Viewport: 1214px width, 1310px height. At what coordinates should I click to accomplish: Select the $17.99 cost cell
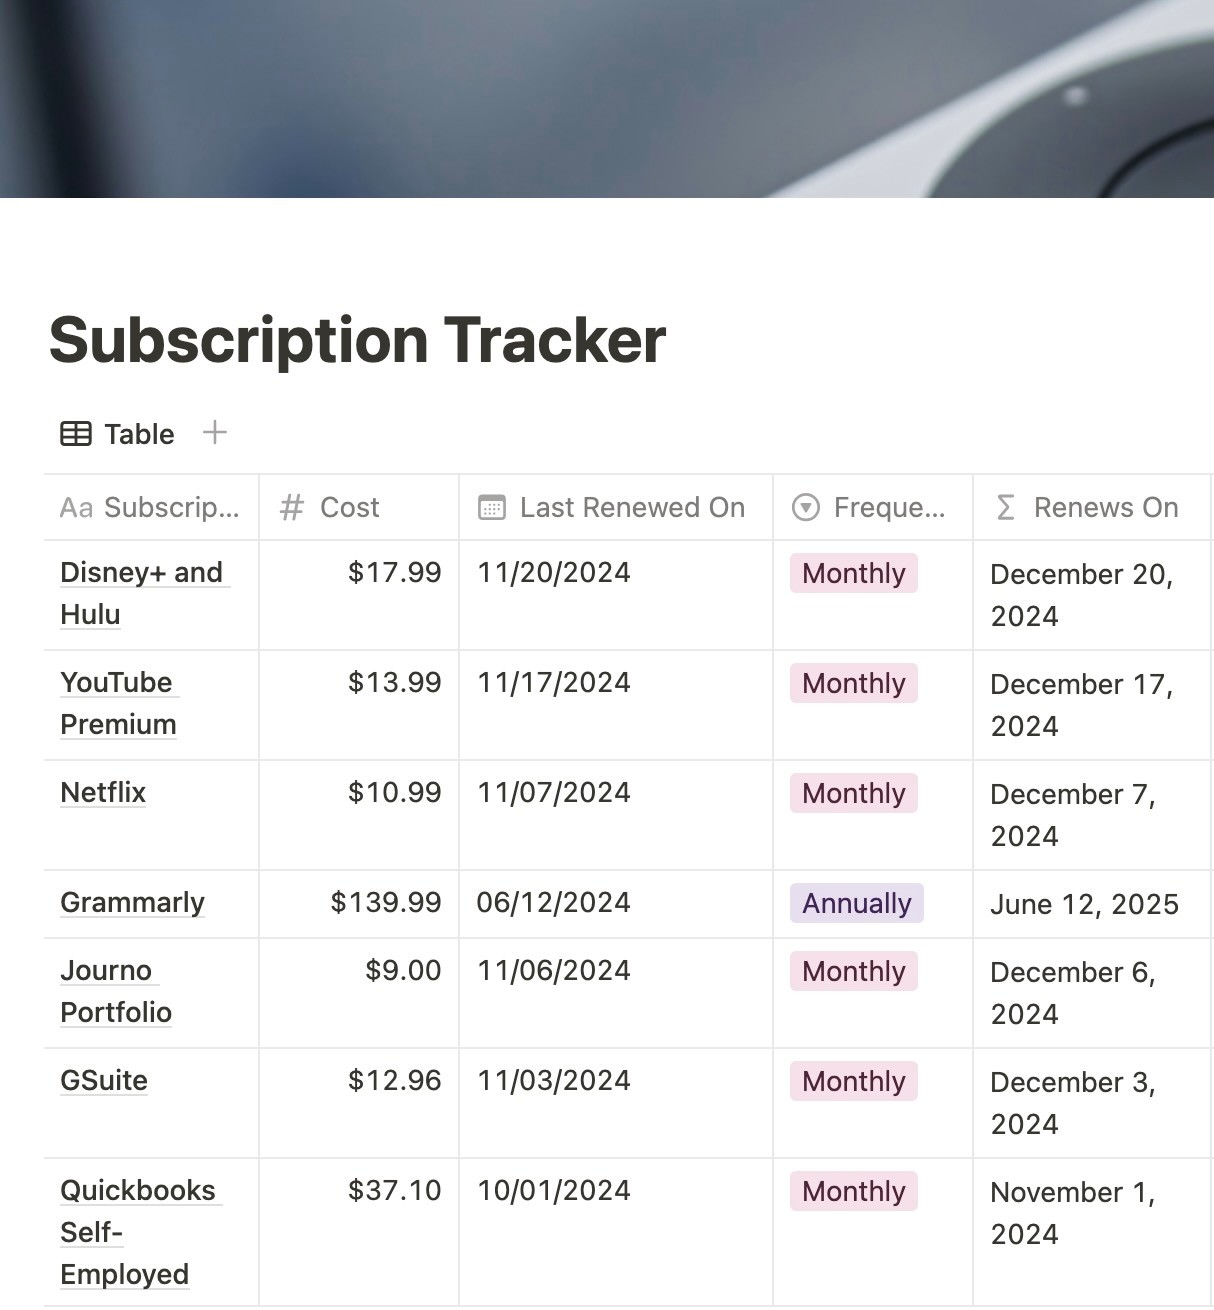point(359,596)
